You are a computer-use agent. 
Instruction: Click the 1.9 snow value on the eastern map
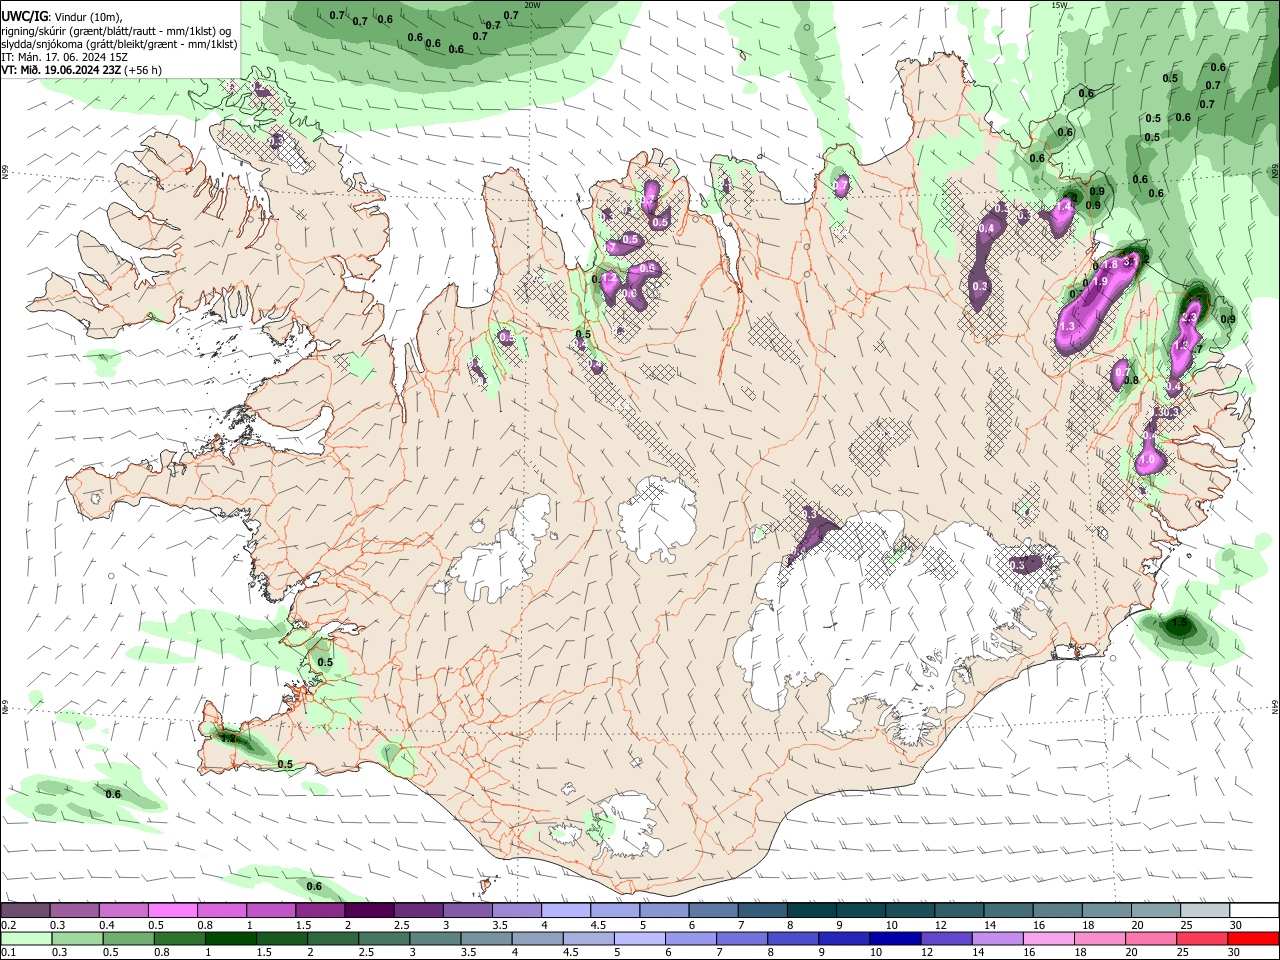pyautogui.click(x=1100, y=282)
